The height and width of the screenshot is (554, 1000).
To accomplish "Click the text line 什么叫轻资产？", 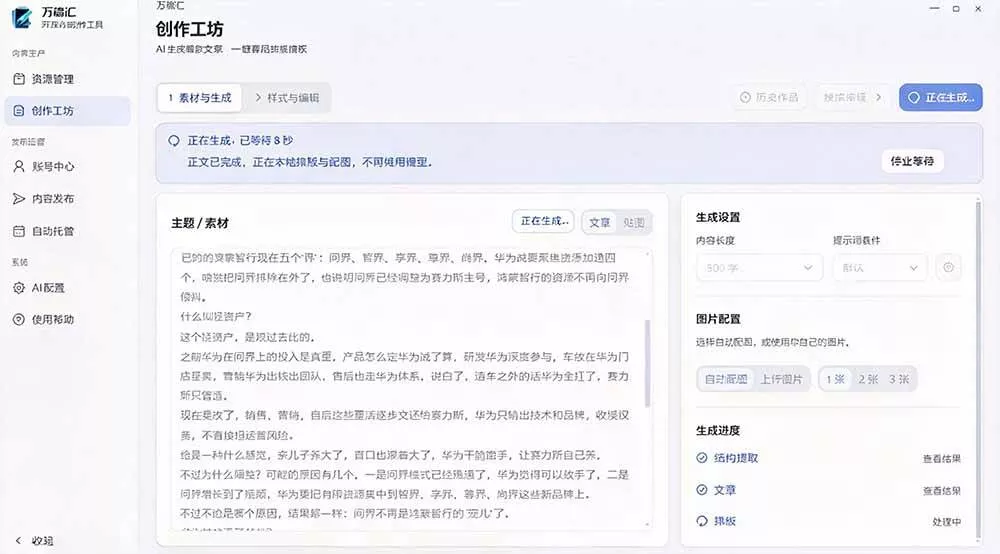I will pos(216,317).
